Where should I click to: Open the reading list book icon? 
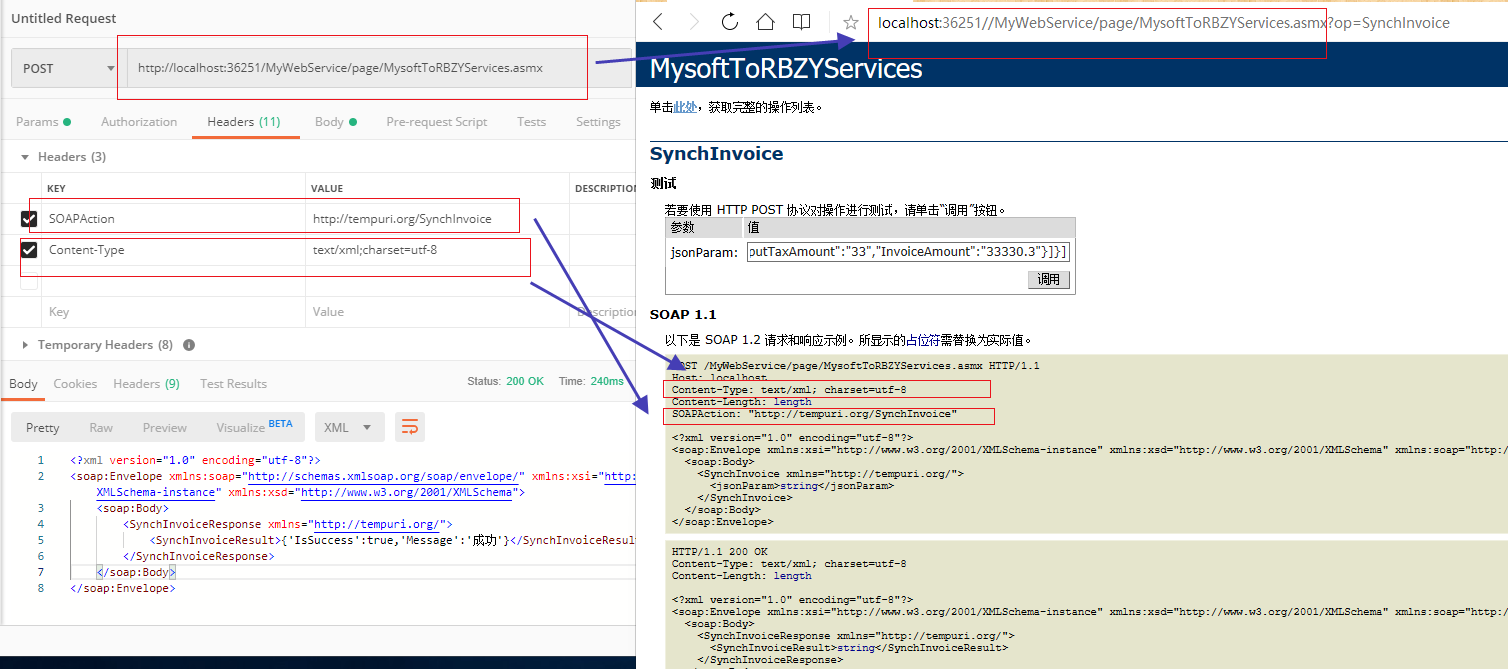[x=800, y=22]
